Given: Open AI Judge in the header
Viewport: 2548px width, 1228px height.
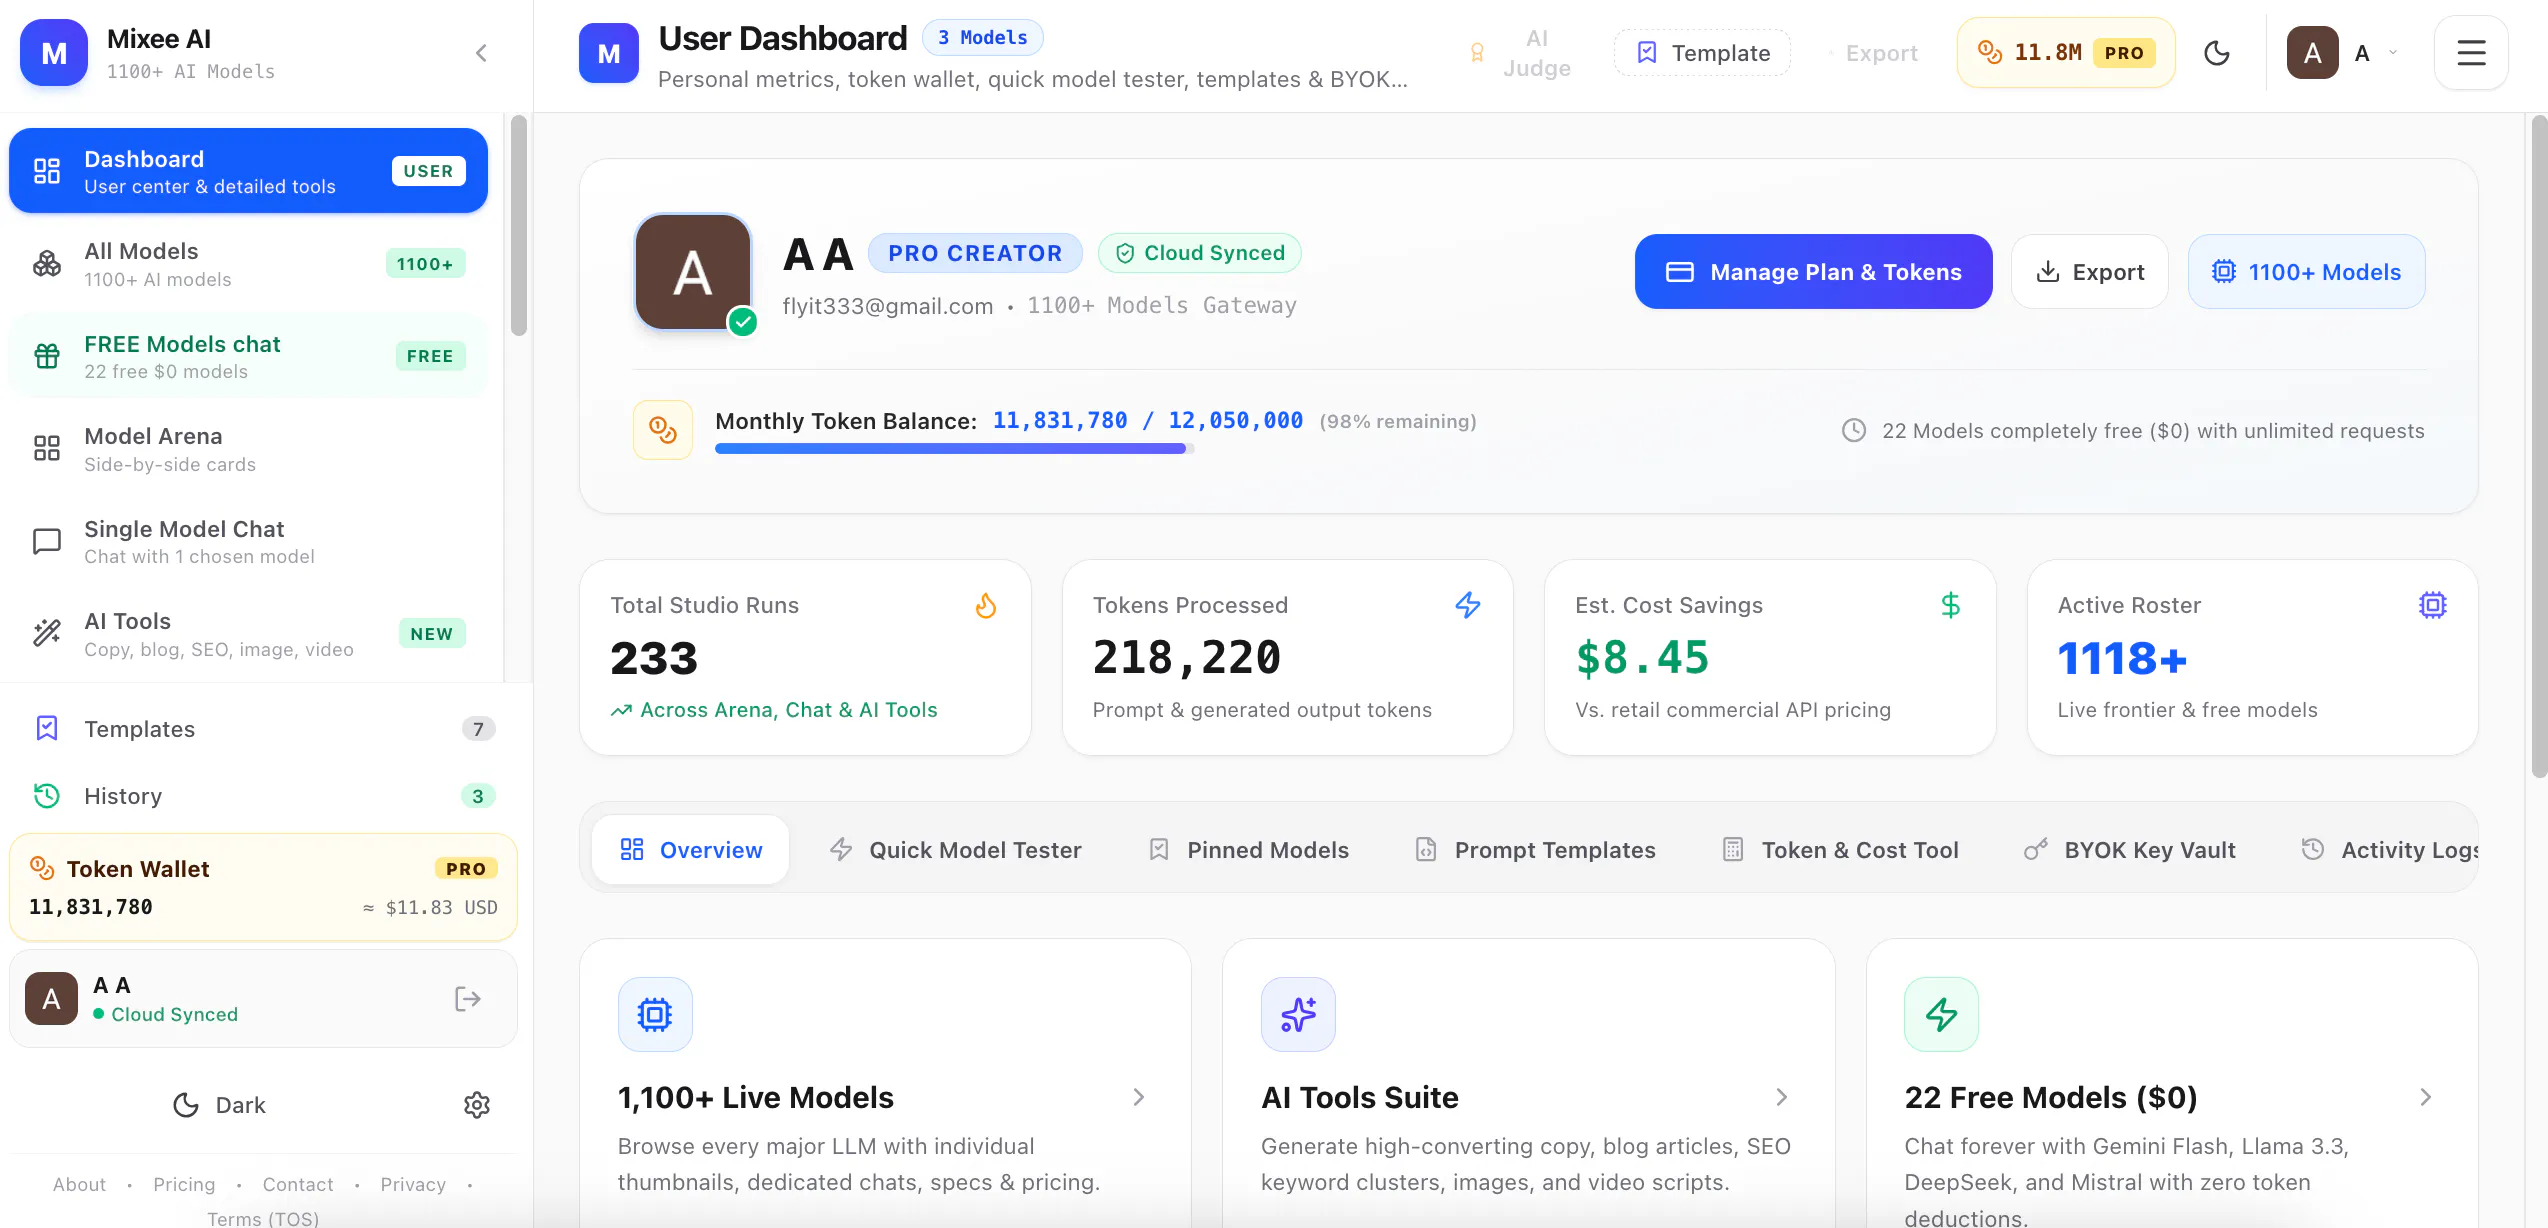Looking at the screenshot, I should click(x=1520, y=53).
